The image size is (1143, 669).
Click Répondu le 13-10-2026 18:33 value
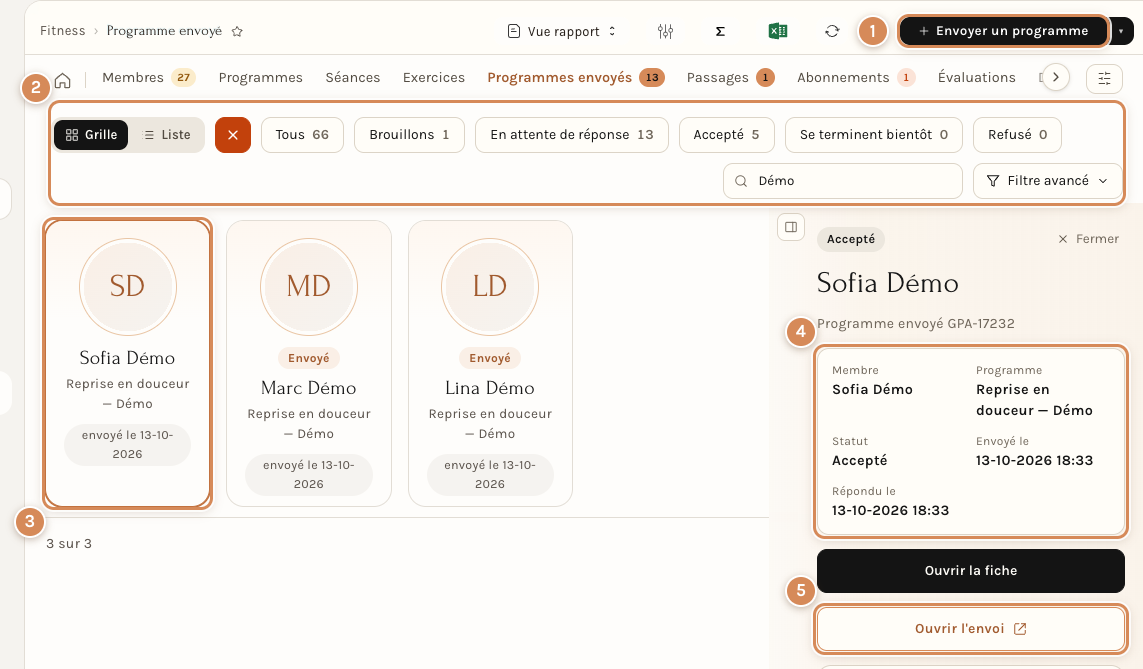coord(891,510)
